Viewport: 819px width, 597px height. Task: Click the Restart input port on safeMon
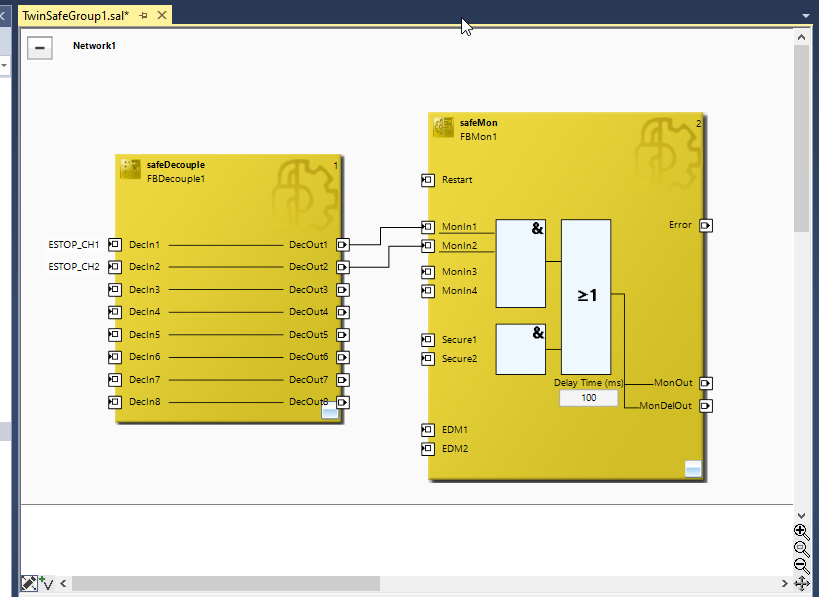(x=428, y=180)
